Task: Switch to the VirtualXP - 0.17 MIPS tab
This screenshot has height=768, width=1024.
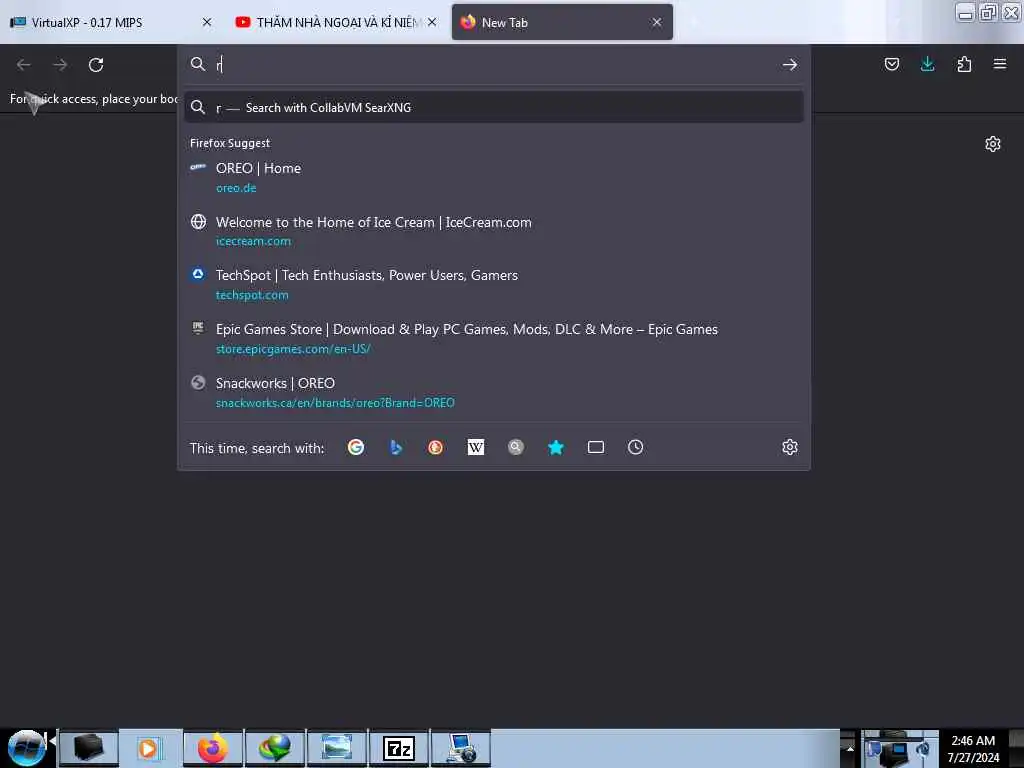Action: pos(111,22)
